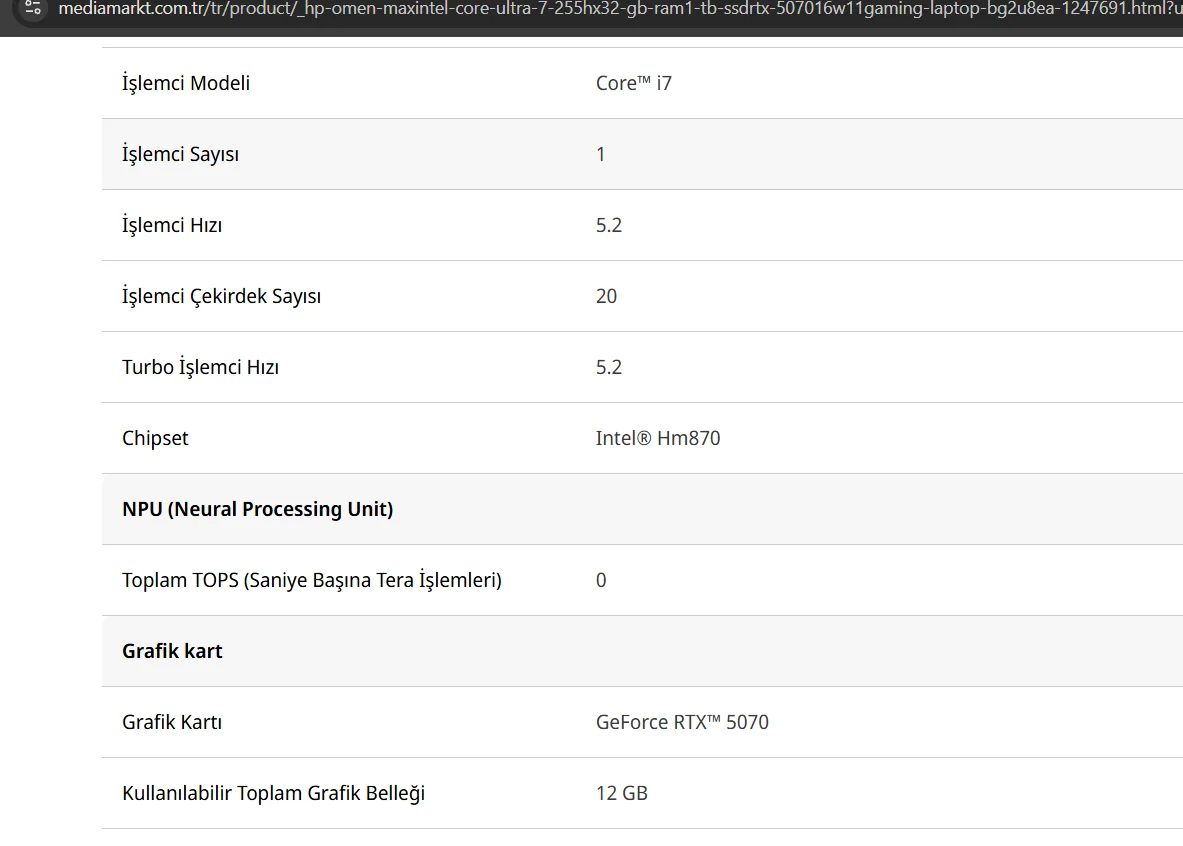Select the 'GeForce RTX™ 5070' value

click(682, 721)
